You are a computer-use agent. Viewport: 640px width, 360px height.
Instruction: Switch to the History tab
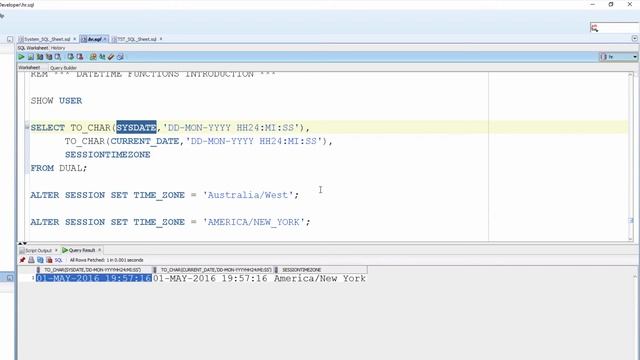point(58,48)
